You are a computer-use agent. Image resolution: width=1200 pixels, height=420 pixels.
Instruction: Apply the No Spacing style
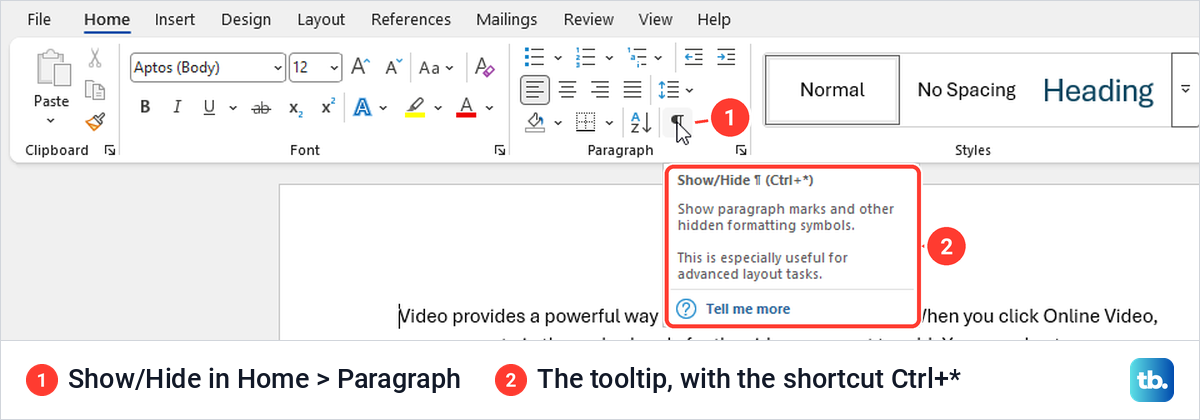coord(966,90)
